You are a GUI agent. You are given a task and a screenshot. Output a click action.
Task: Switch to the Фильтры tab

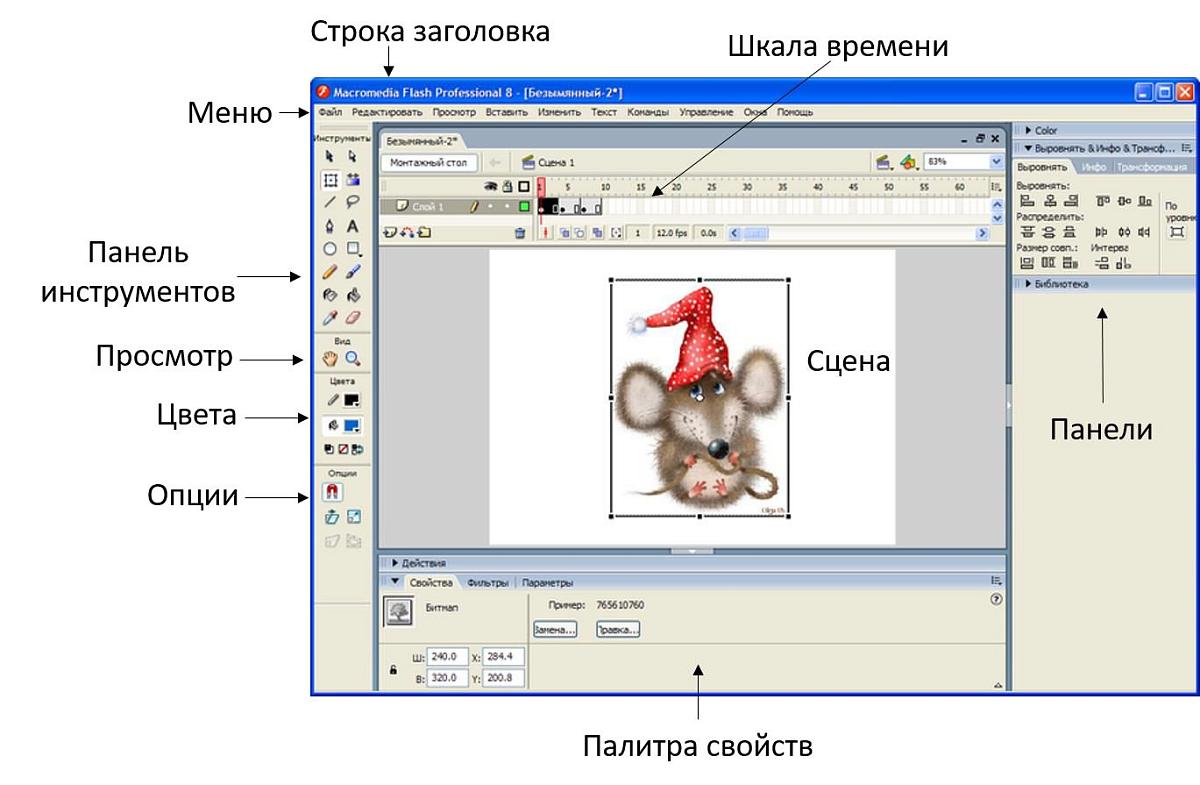tap(488, 582)
